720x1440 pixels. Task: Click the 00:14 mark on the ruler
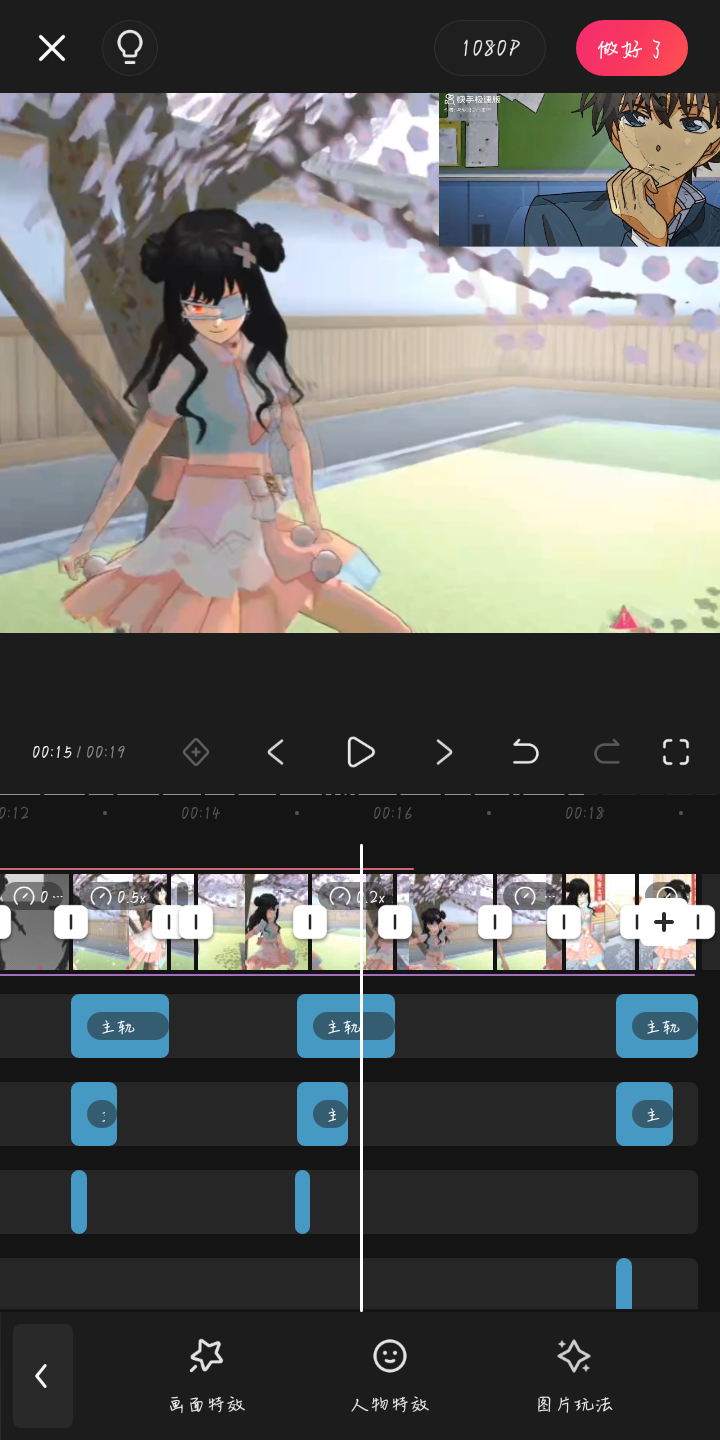coord(200,813)
